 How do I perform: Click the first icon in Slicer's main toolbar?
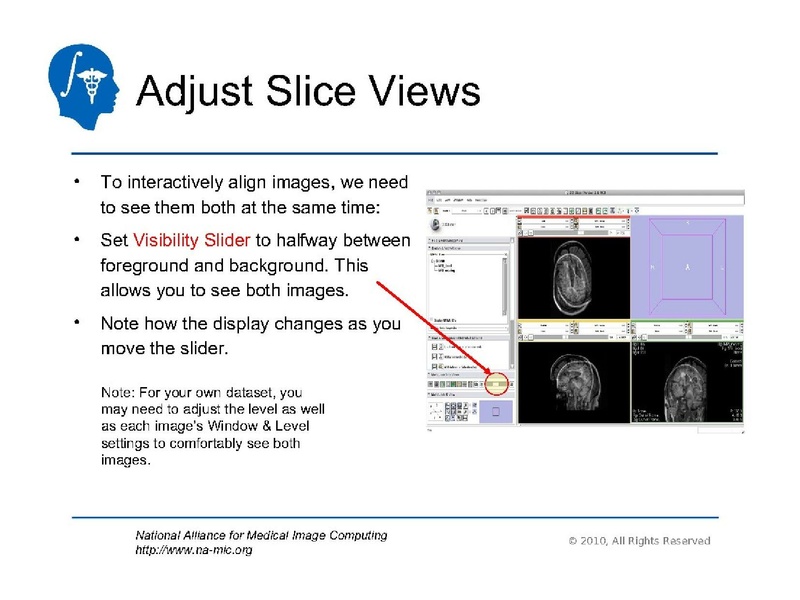(x=431, y=212)
